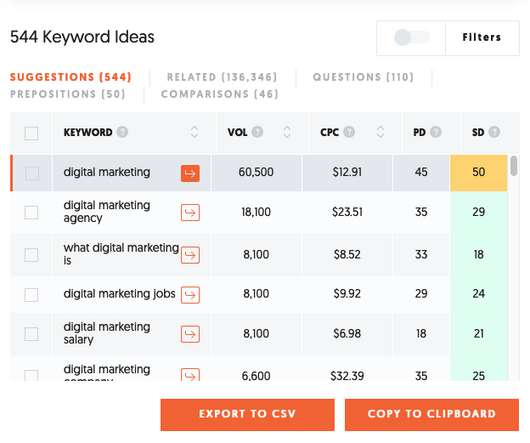Open arrow icon beside what digital marketing is
This screenshot has width=530, height=443.
[x=190, y=255]
